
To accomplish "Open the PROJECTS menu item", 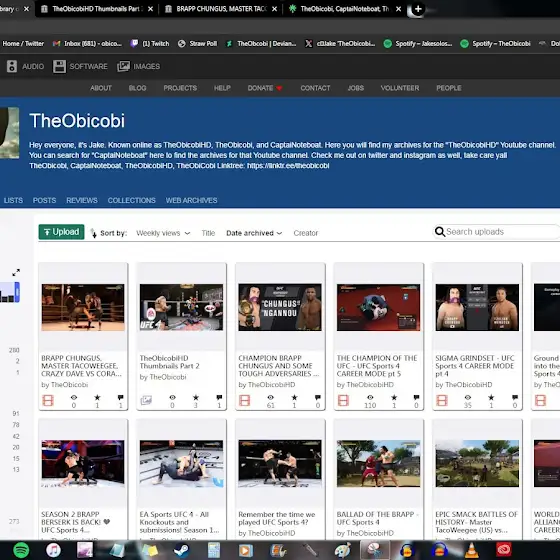I will 180,88.
